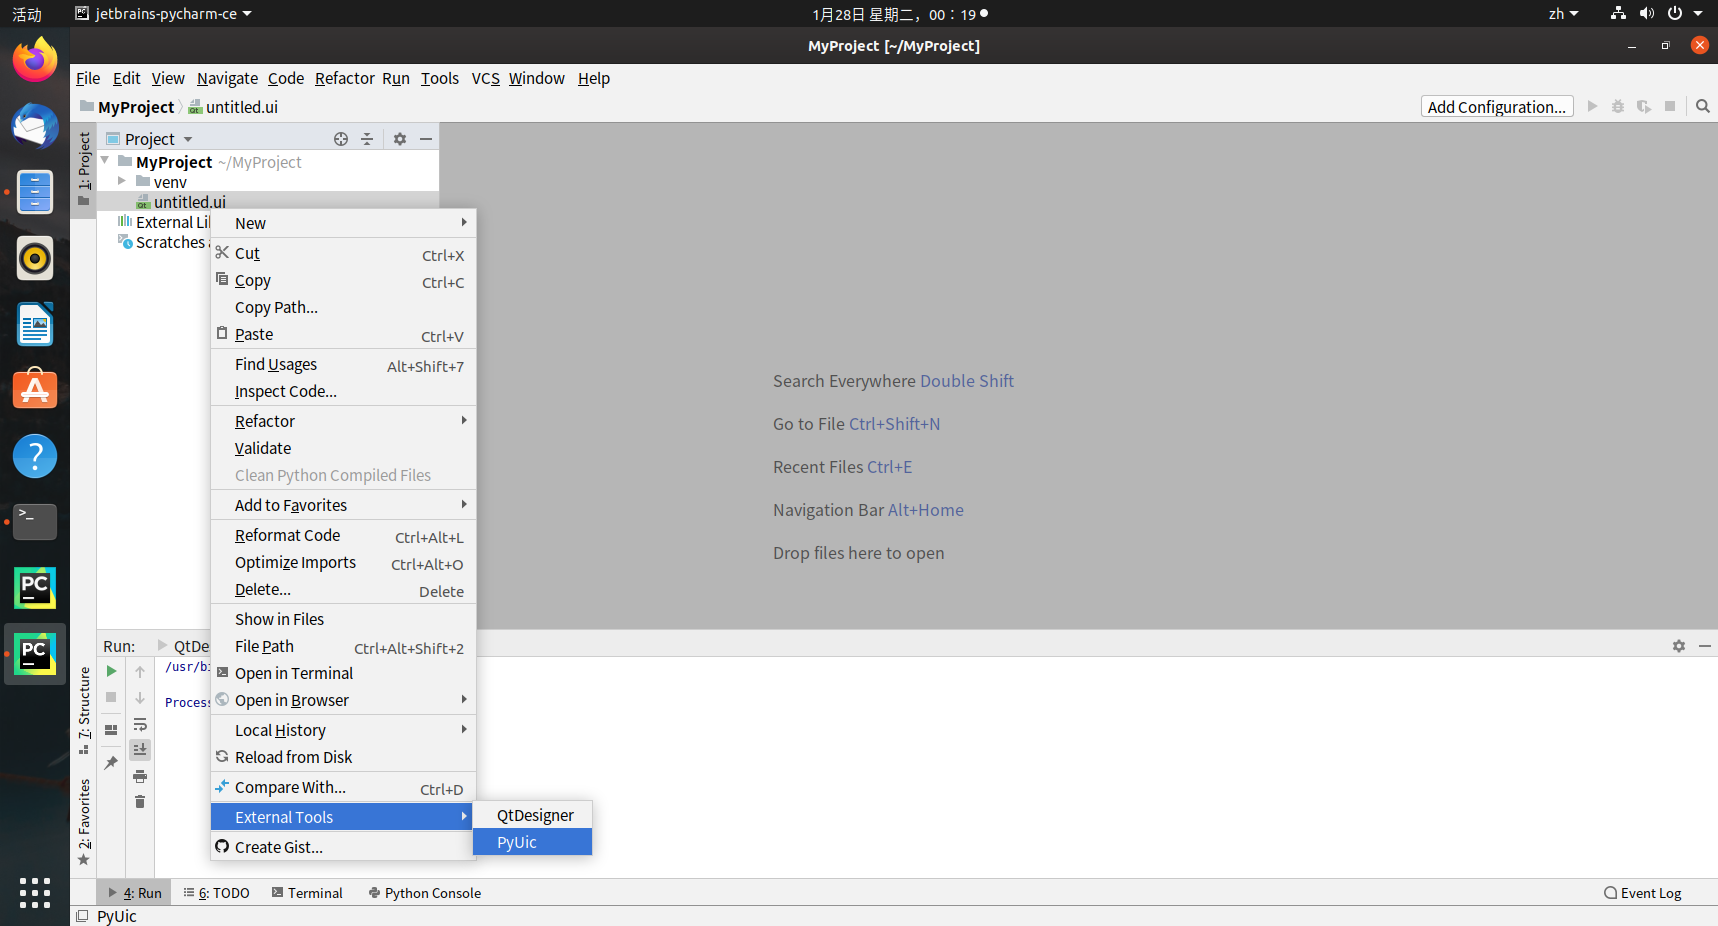This screenshot has width=1718, height=926.
Task: Expand the Local History submenu
Action: (x=343, y=730)
